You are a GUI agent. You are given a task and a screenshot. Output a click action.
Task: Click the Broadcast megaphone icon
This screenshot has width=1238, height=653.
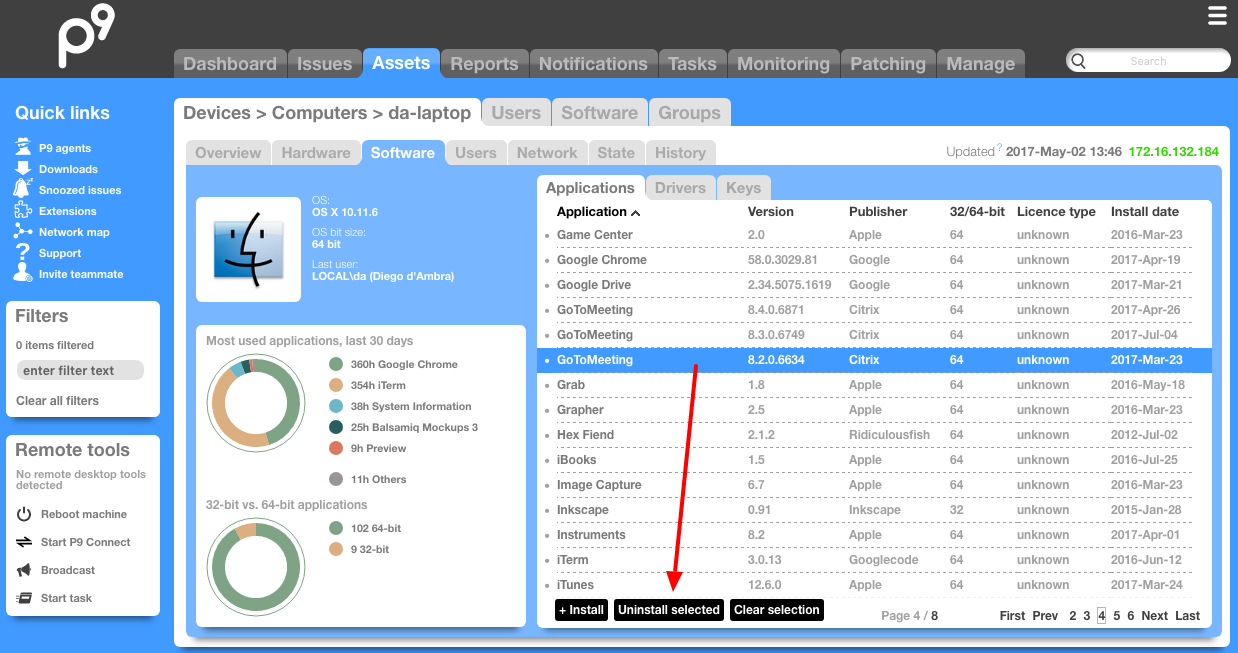[24, 570]
